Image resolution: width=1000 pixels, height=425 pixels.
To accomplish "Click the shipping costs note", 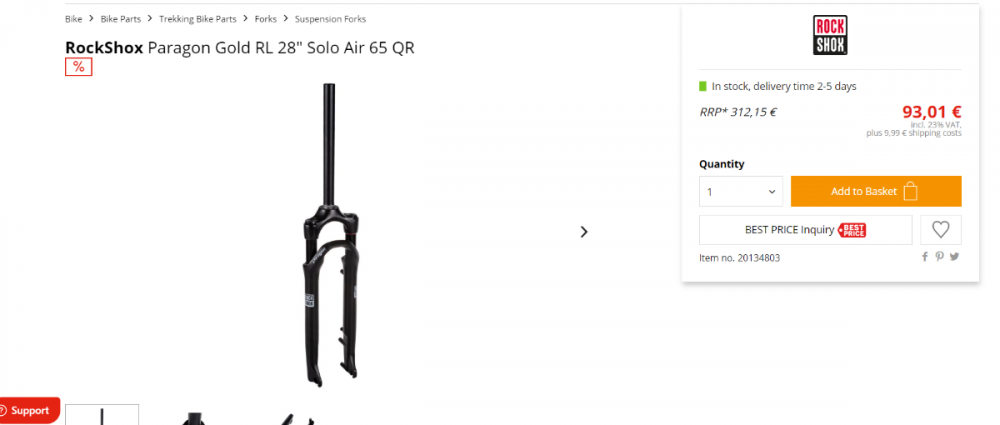I will click(914, 133).
